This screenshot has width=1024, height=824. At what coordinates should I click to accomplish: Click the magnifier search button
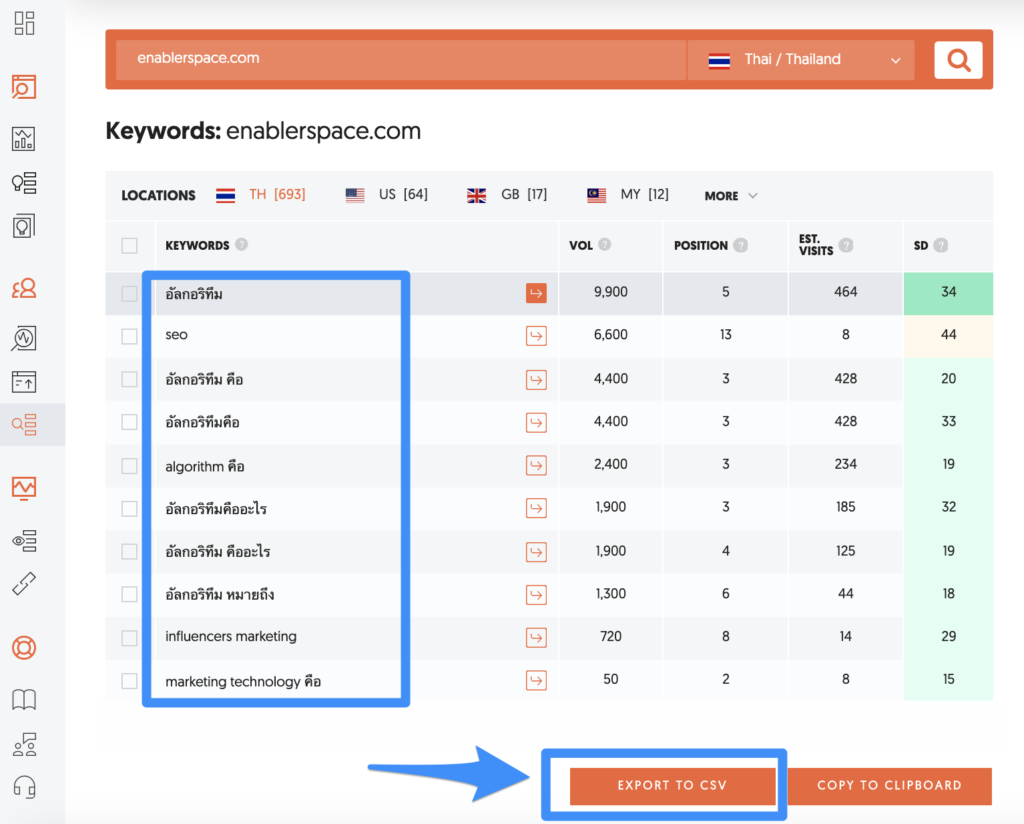(x=958, y=60)
